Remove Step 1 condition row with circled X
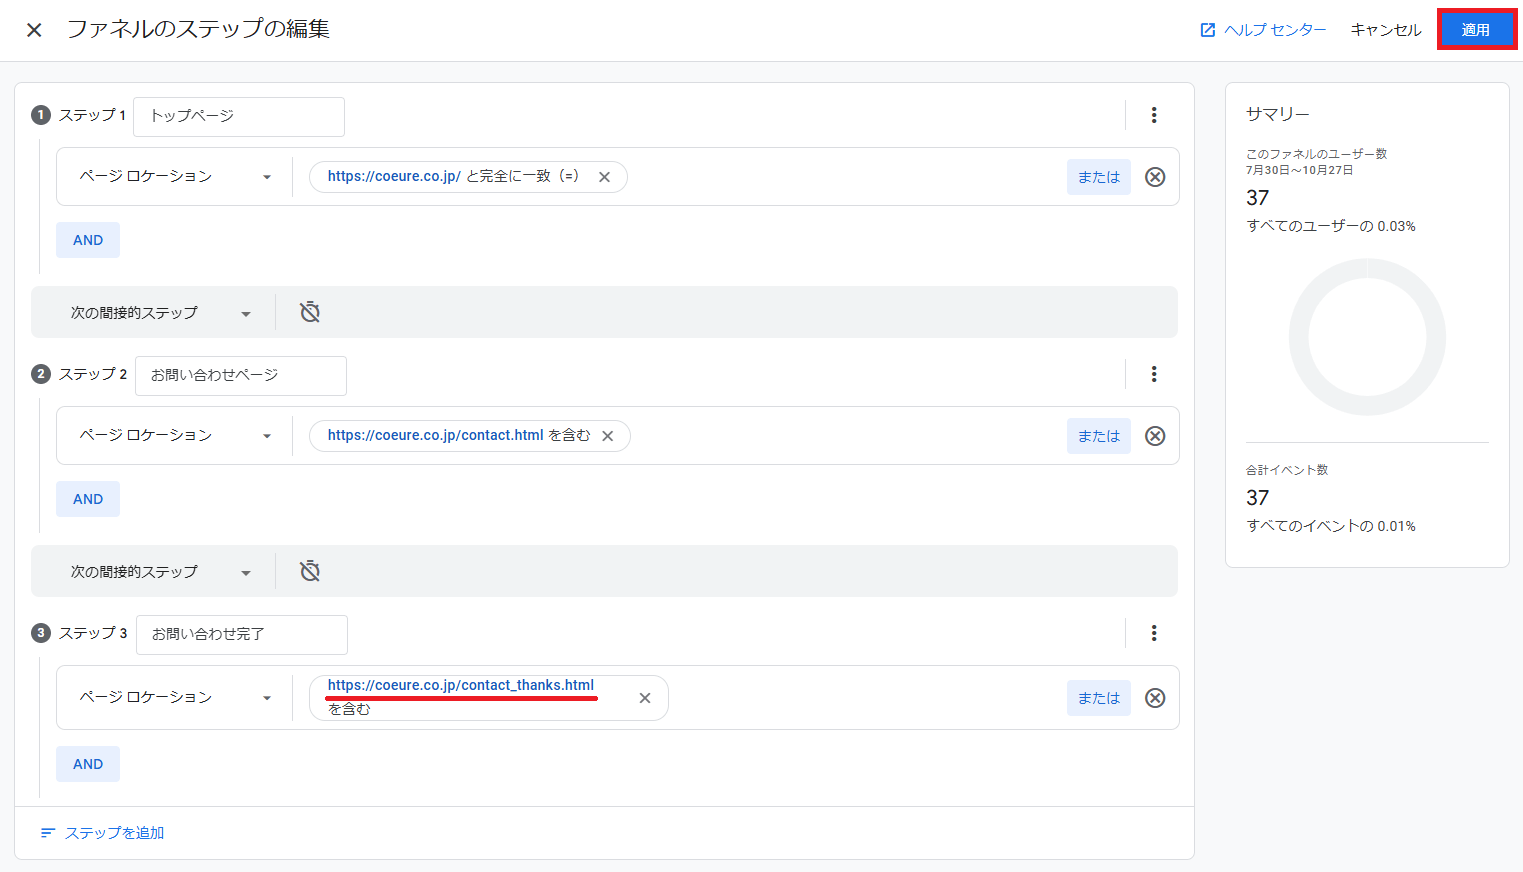This screenshot has width=1523, height=872. tap(1155, 177)
